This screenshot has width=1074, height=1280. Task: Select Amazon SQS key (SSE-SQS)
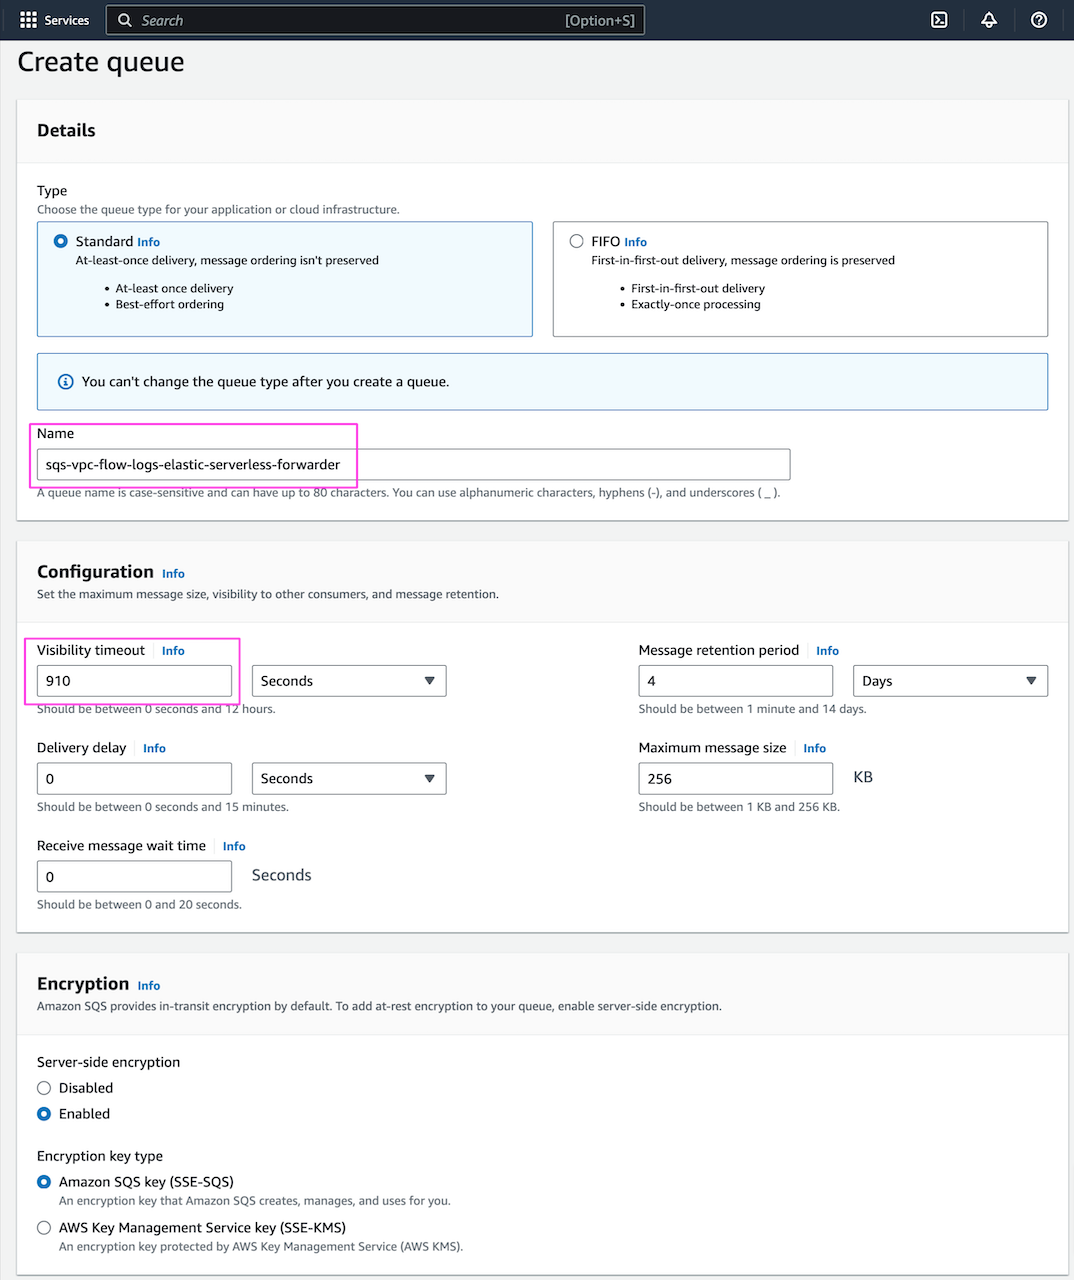pyautogui.click(x=44, y=1181)
